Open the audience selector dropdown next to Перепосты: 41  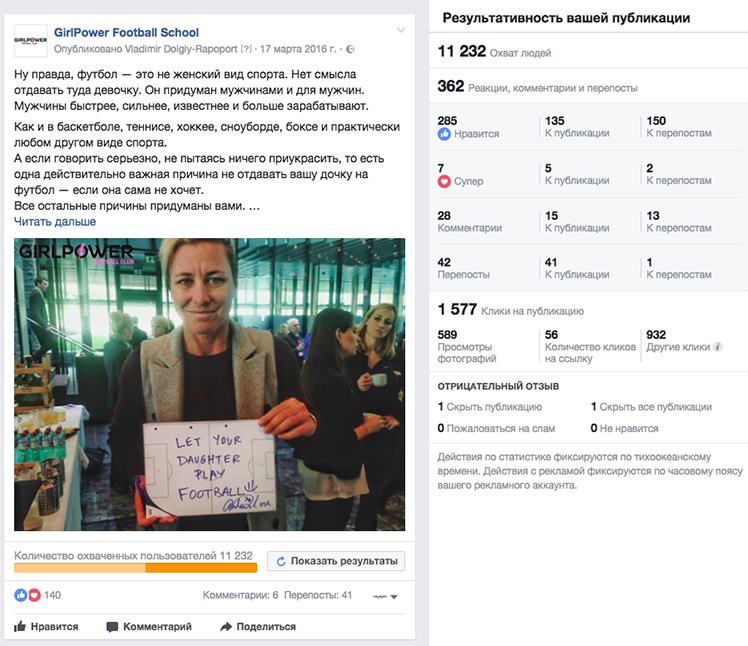pos(385,596)
